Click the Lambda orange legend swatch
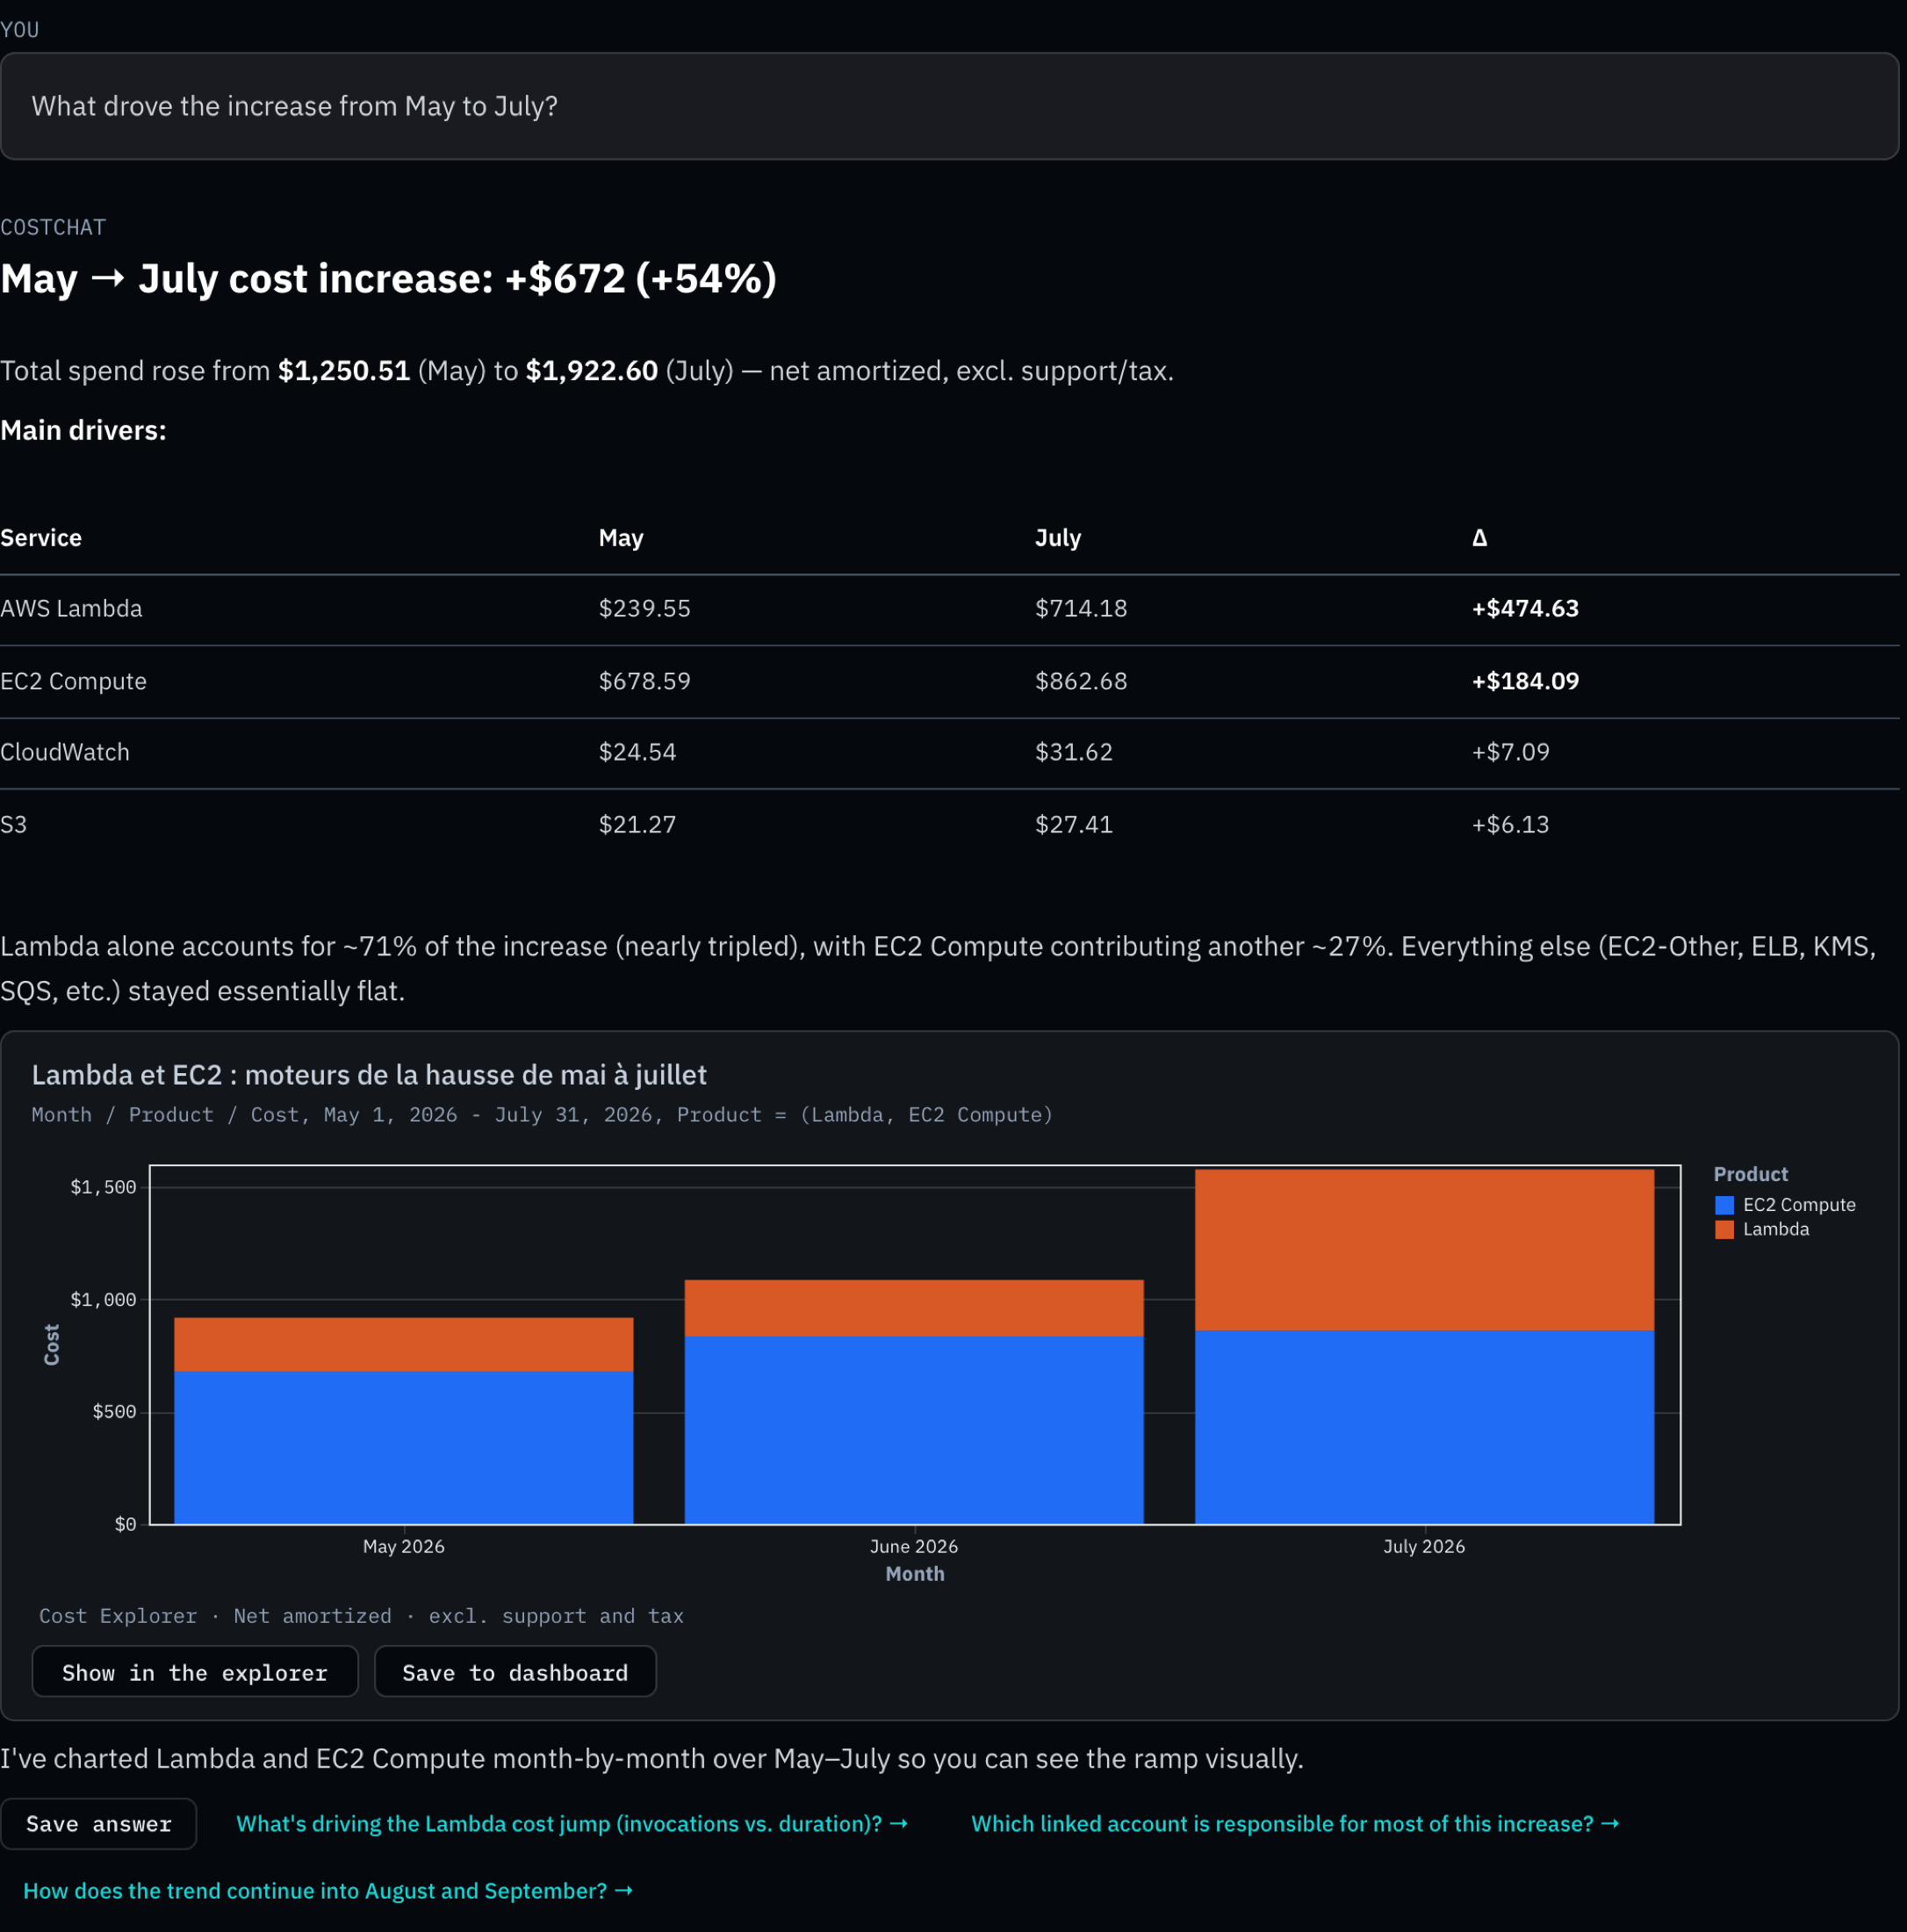 pyautogui.click(x=1724, y=1230)
